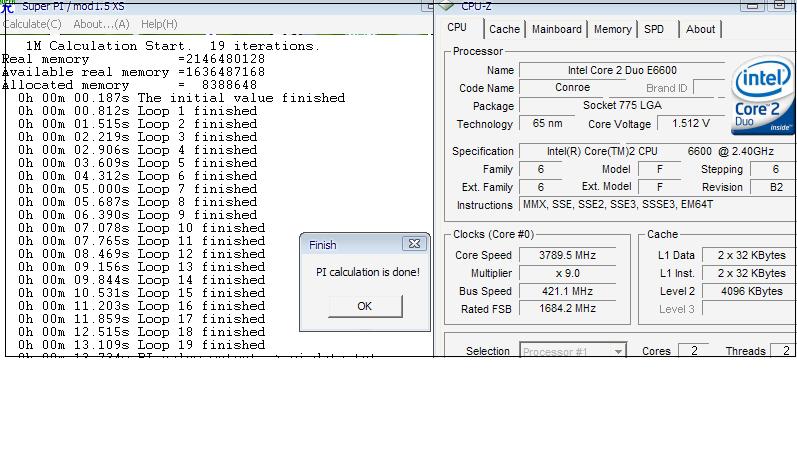797x450 pixels.
Task: Click the CPU-Z title bar icon
Action: click(x=446, y=6)
